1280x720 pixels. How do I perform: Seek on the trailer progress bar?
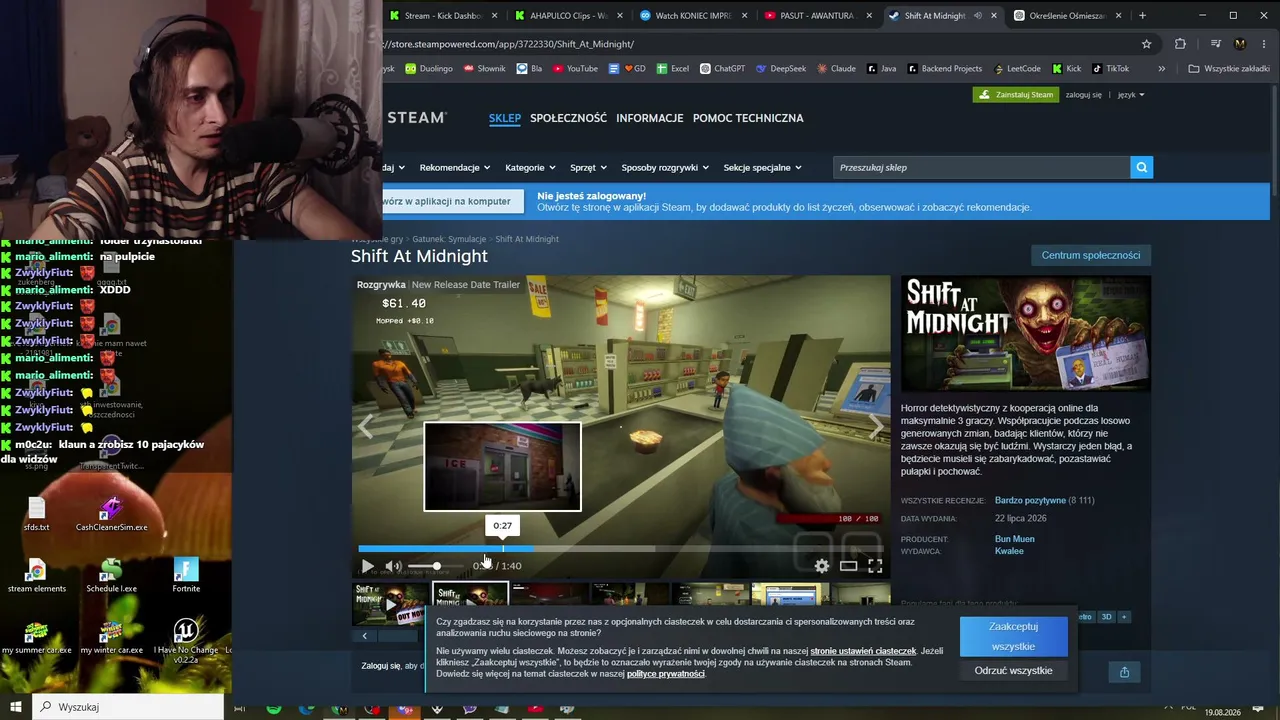coord(621,548)
